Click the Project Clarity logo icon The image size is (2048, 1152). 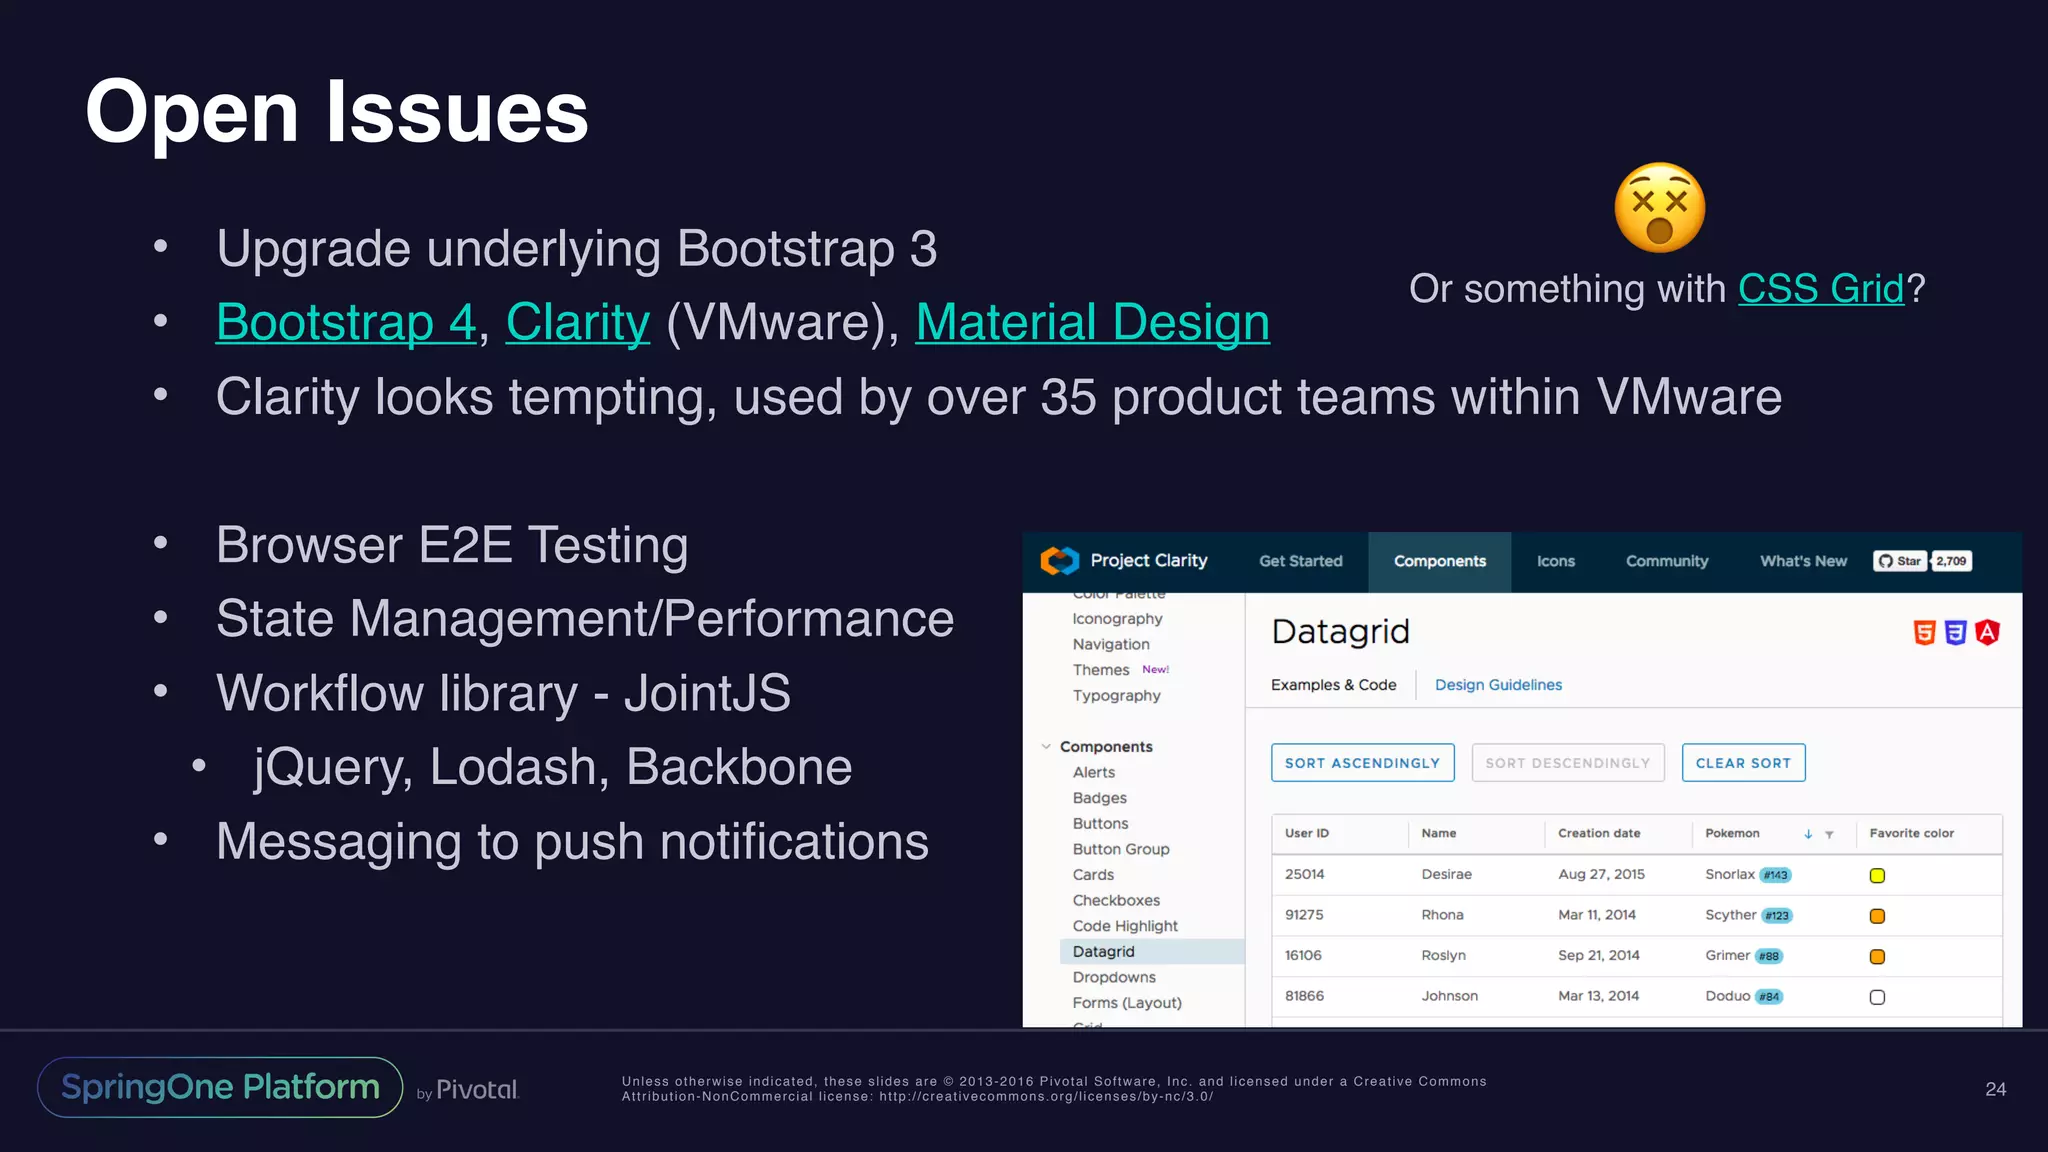(x=1059, y=561)
